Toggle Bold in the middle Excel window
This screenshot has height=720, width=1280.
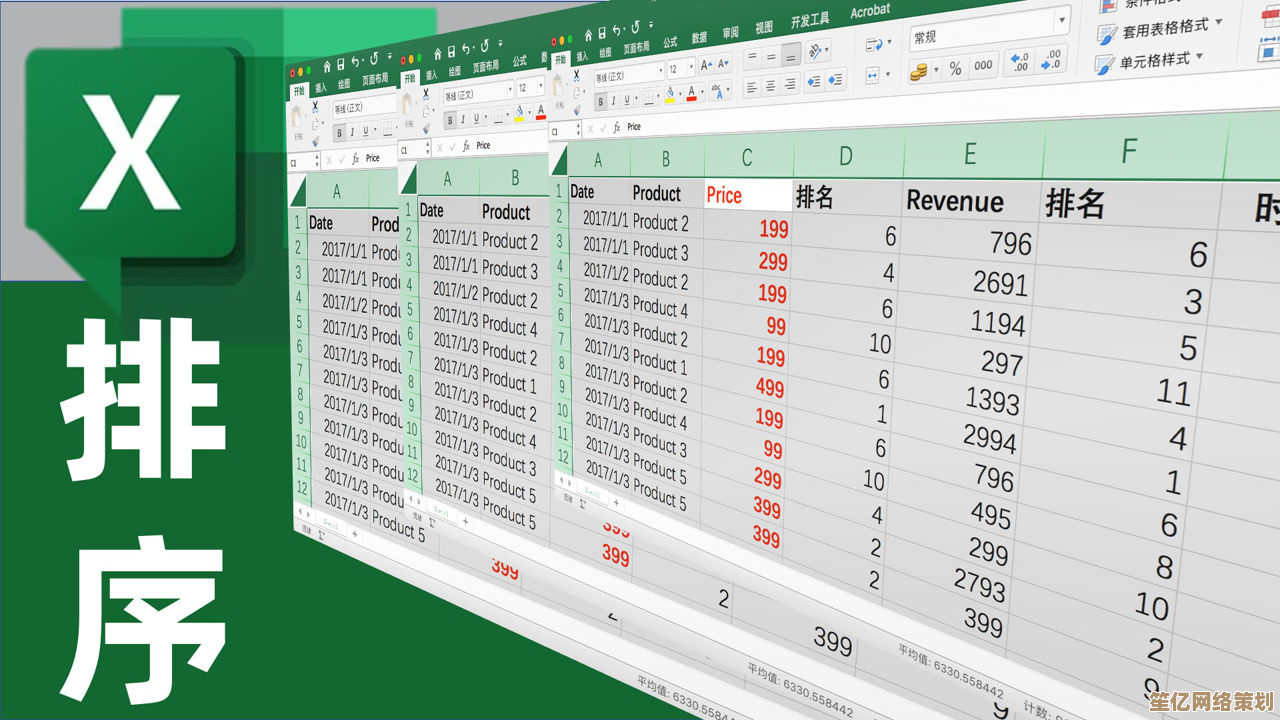pos(450,120)
